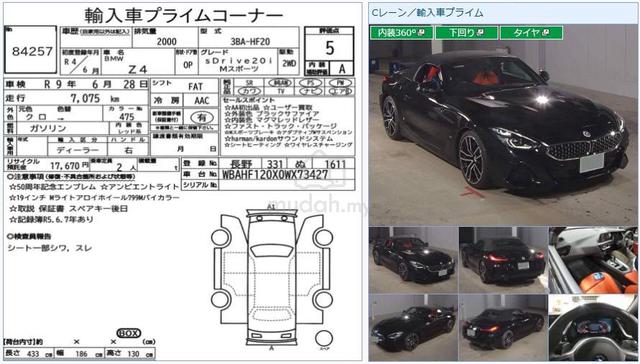
Task: Select the circled PW equipment option
Action: (340, 82)
